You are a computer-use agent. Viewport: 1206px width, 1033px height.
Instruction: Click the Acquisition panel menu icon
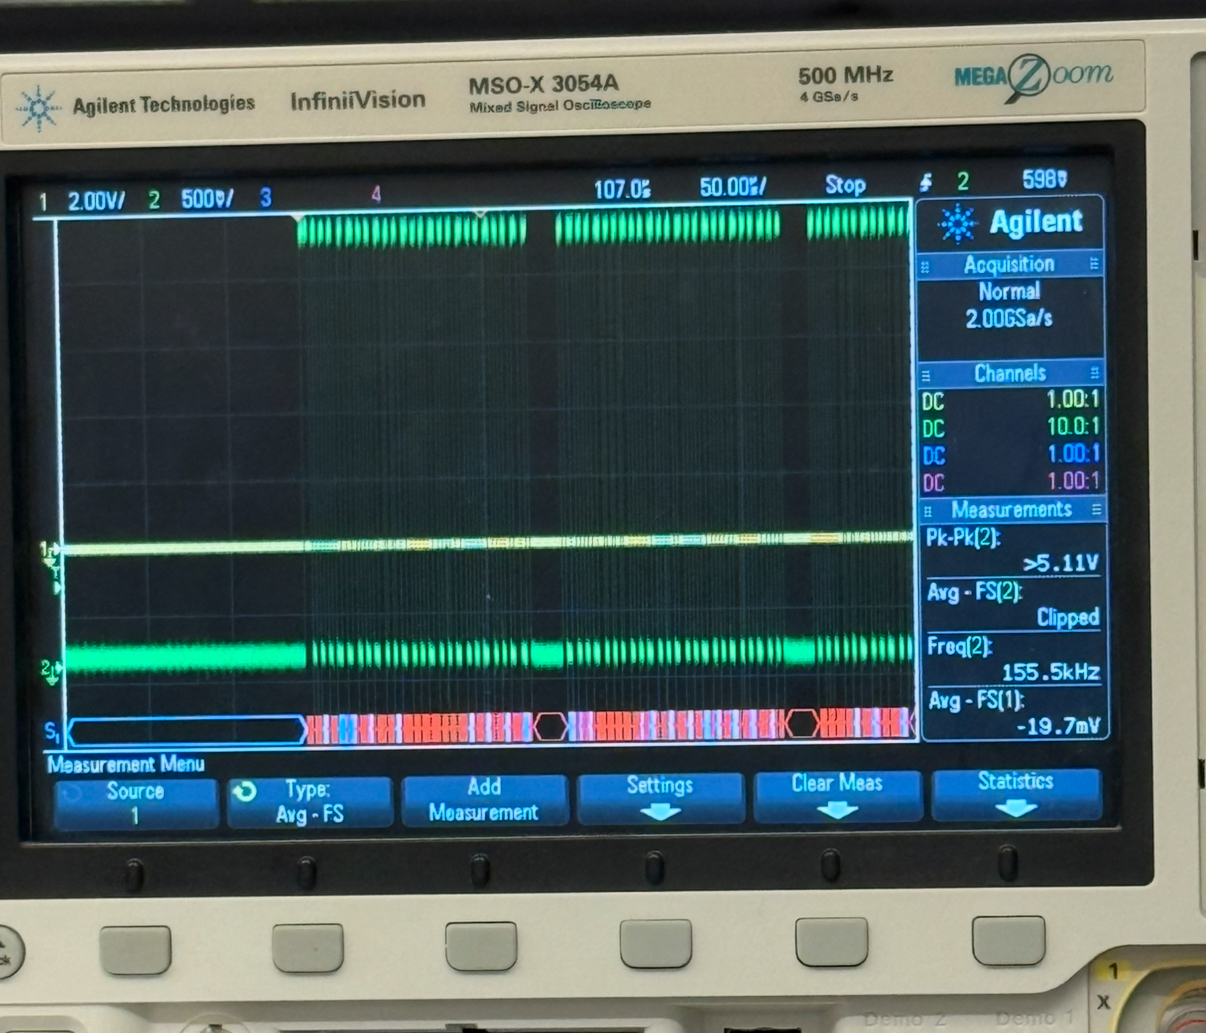tap(1094, 264)
